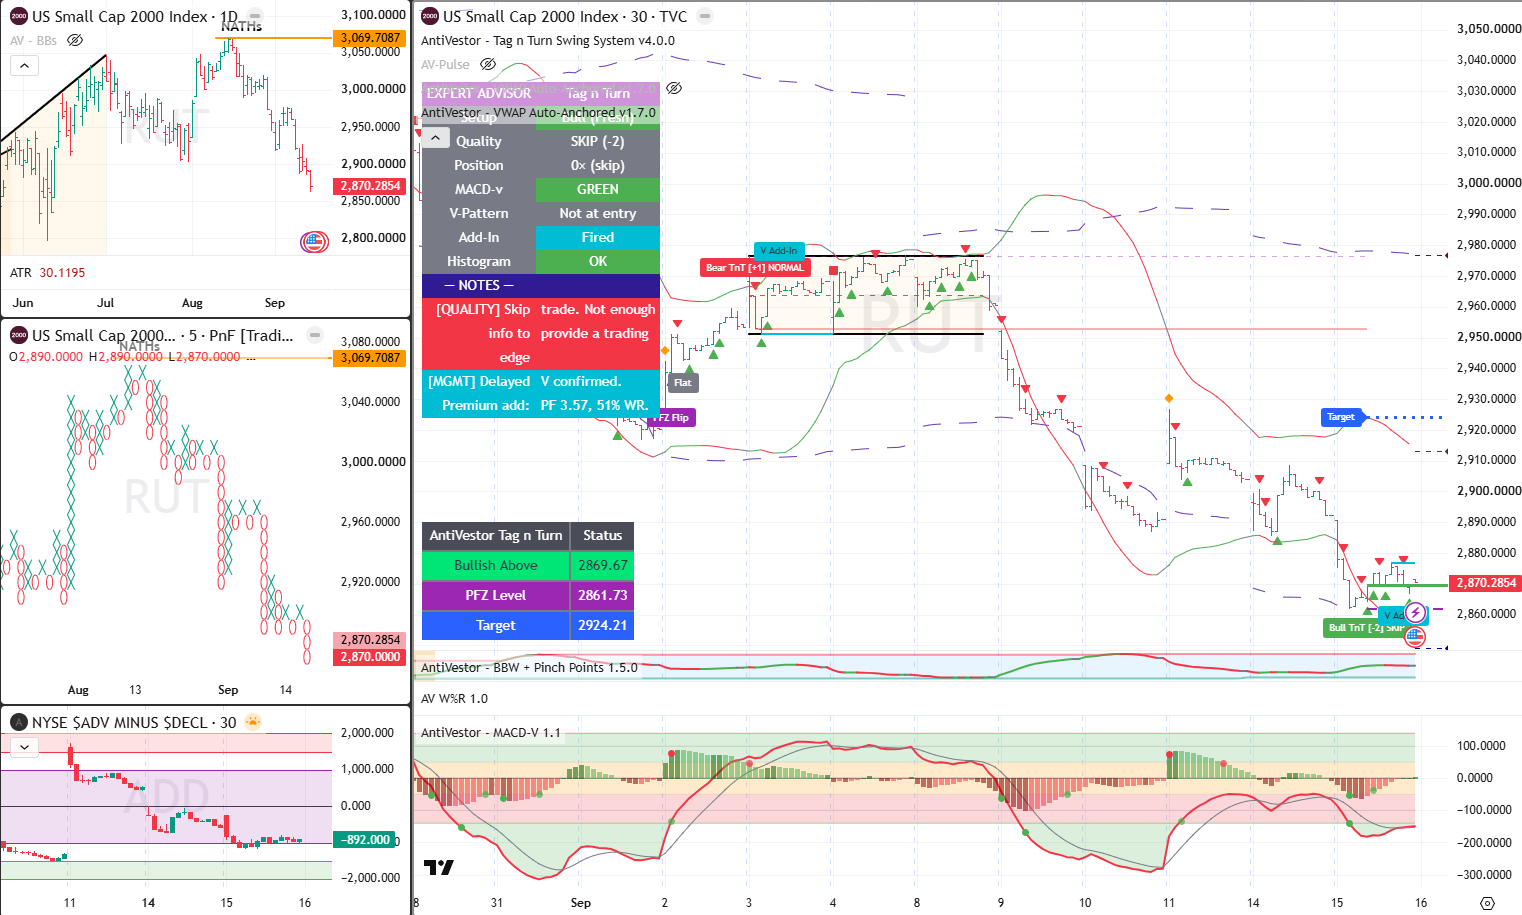The image size is (1522, 915).
Task: Collapse the indicator legend on the 1D chart
Action: [x=24, y=66]
